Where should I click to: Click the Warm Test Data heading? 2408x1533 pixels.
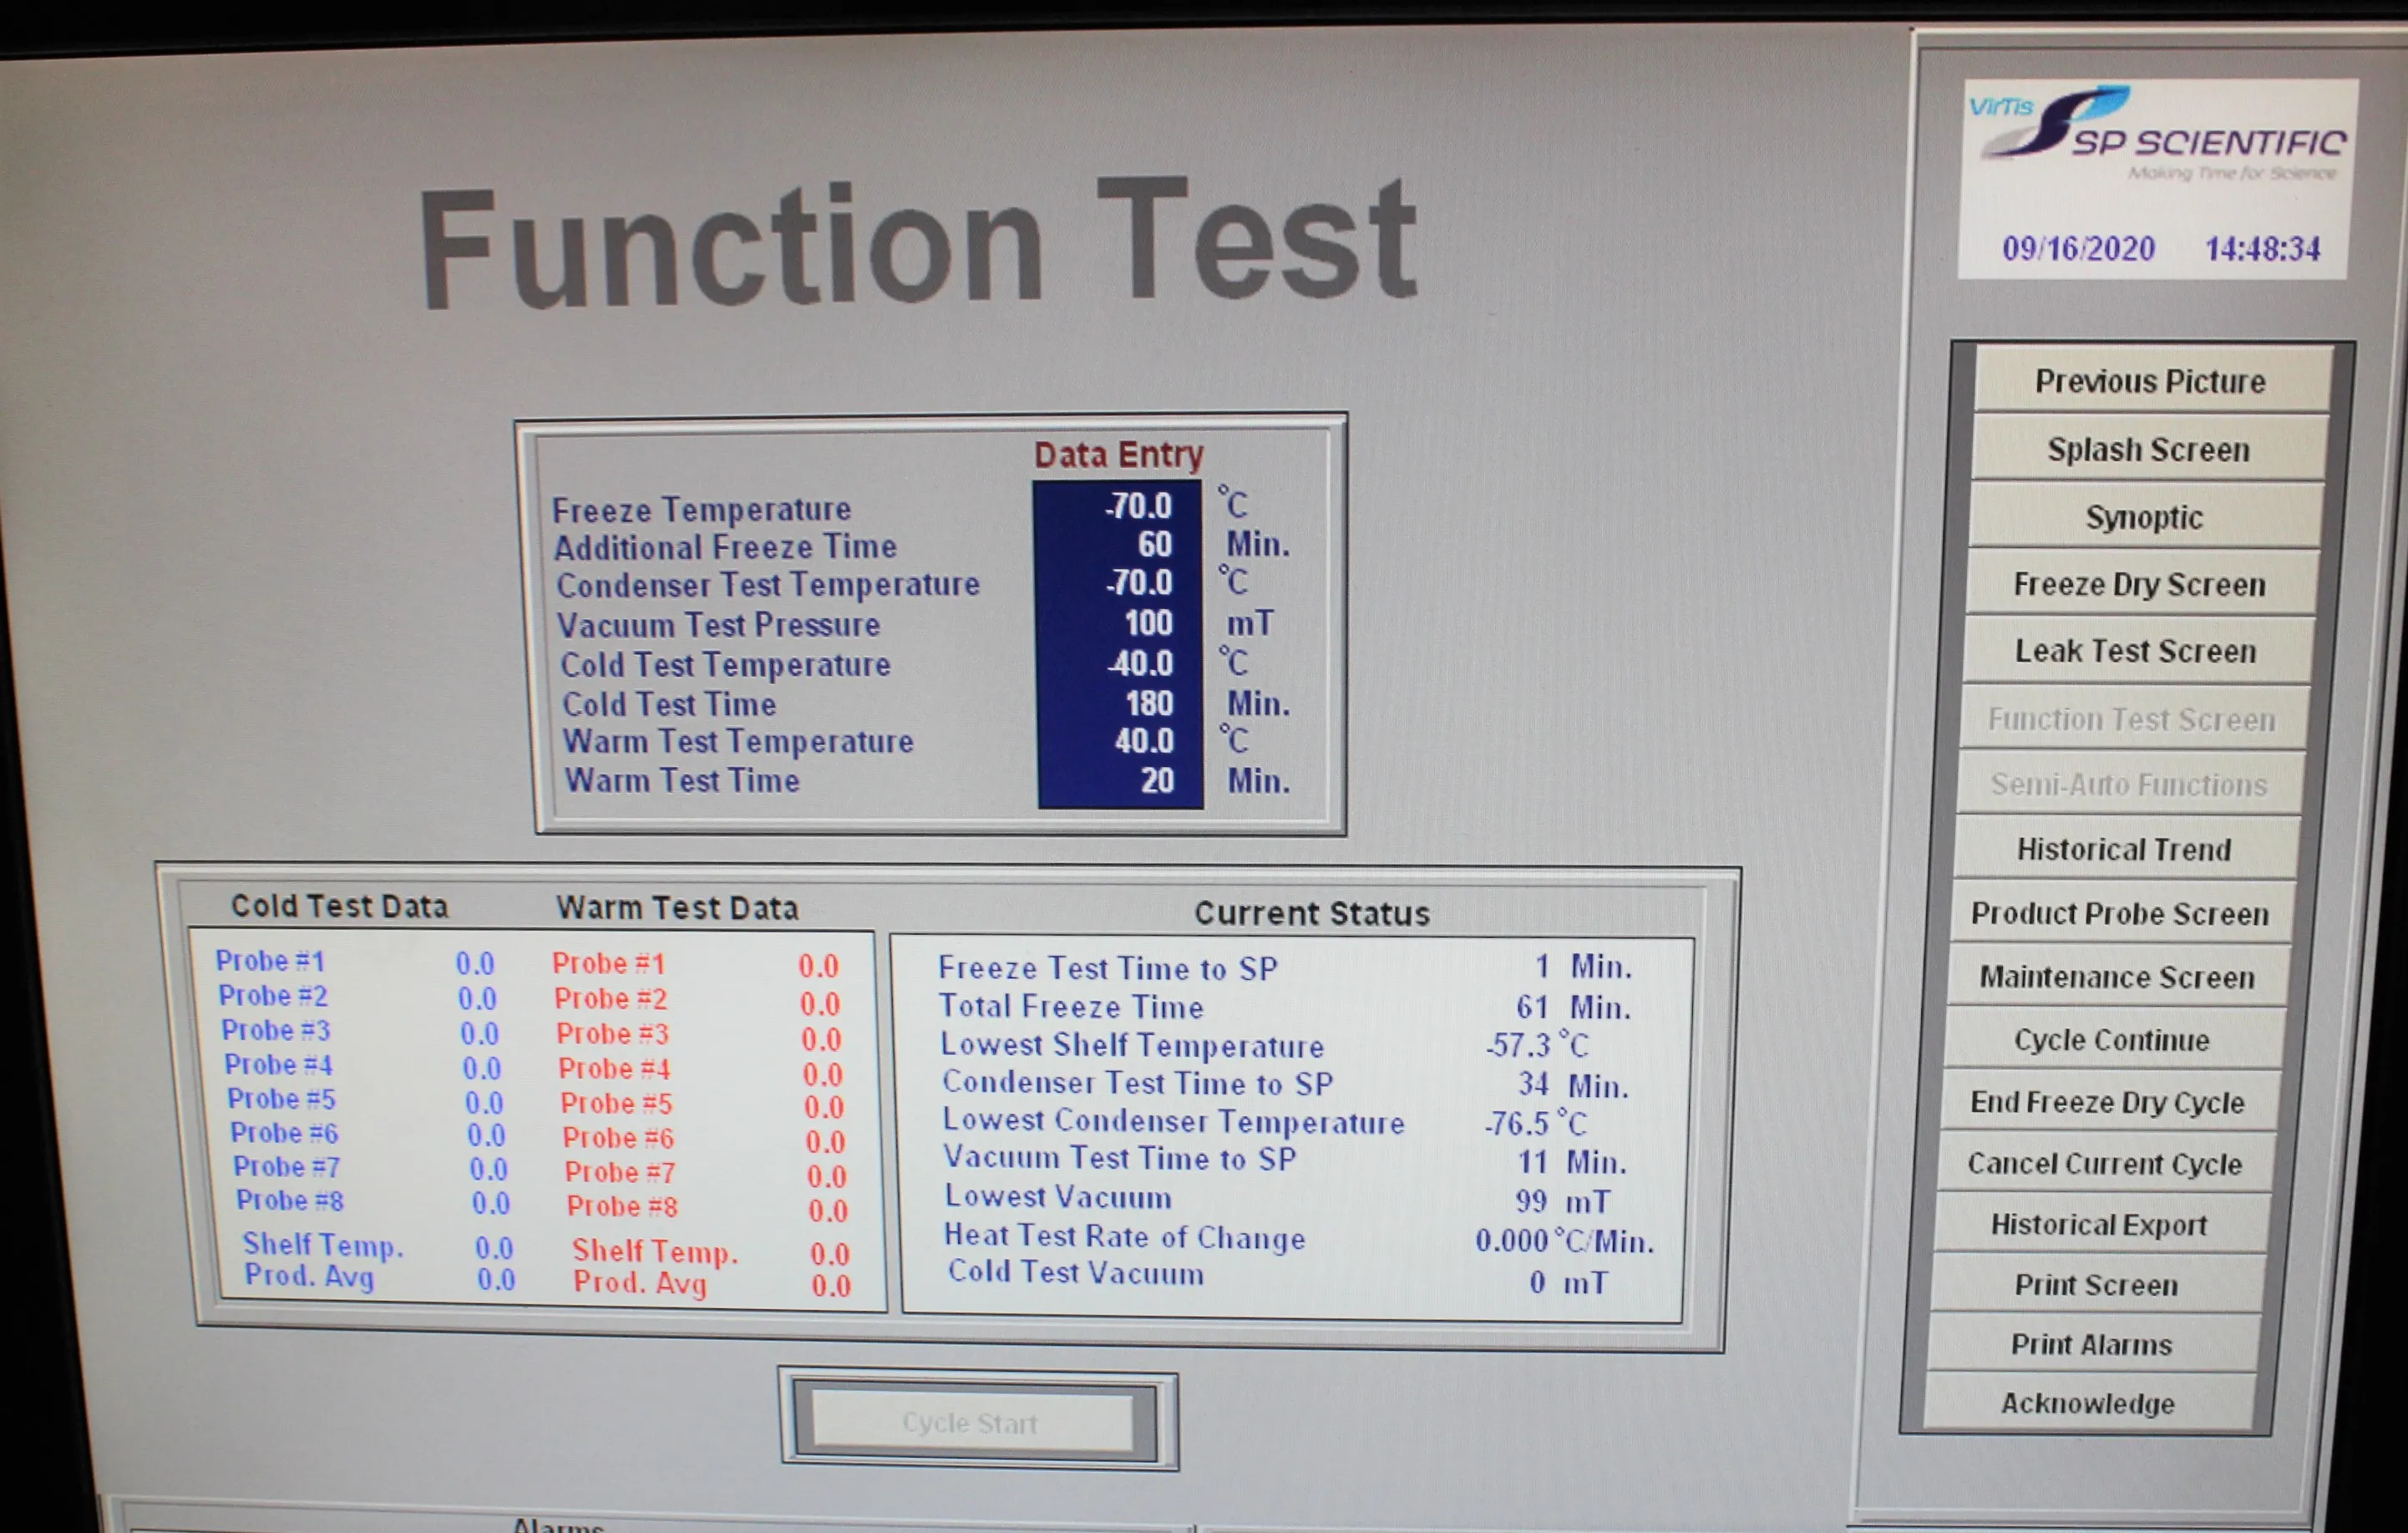677,907
